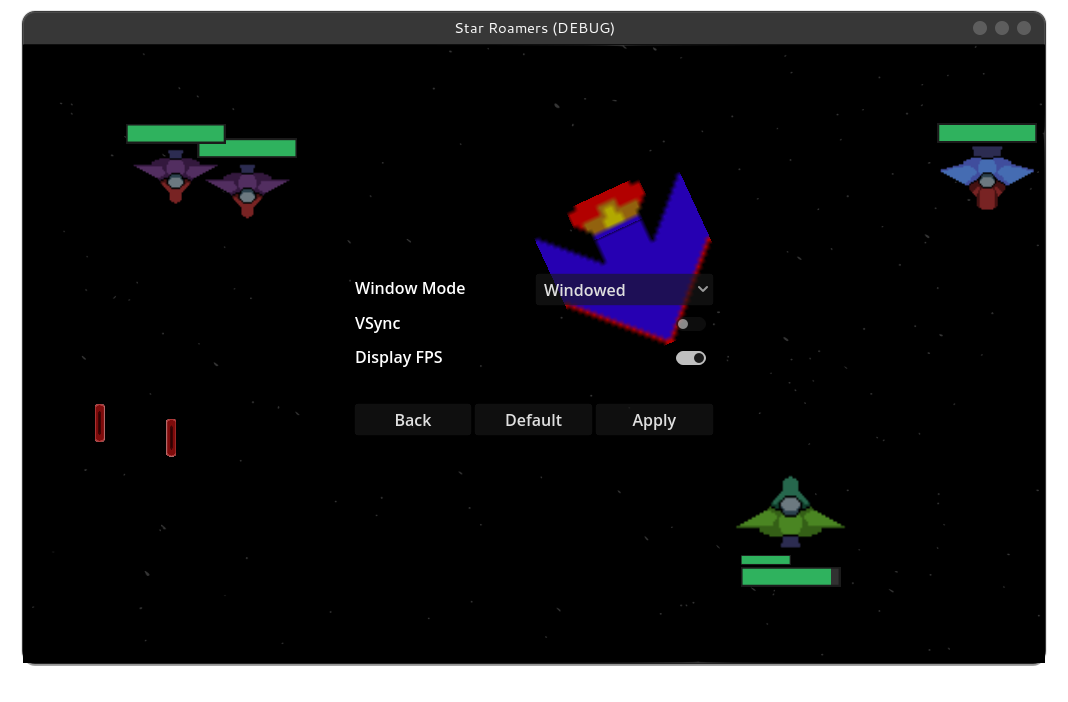The height and width of the screenshot is (702, 1068).
Task: Click the Window Mode label
Action: (410, 288)
